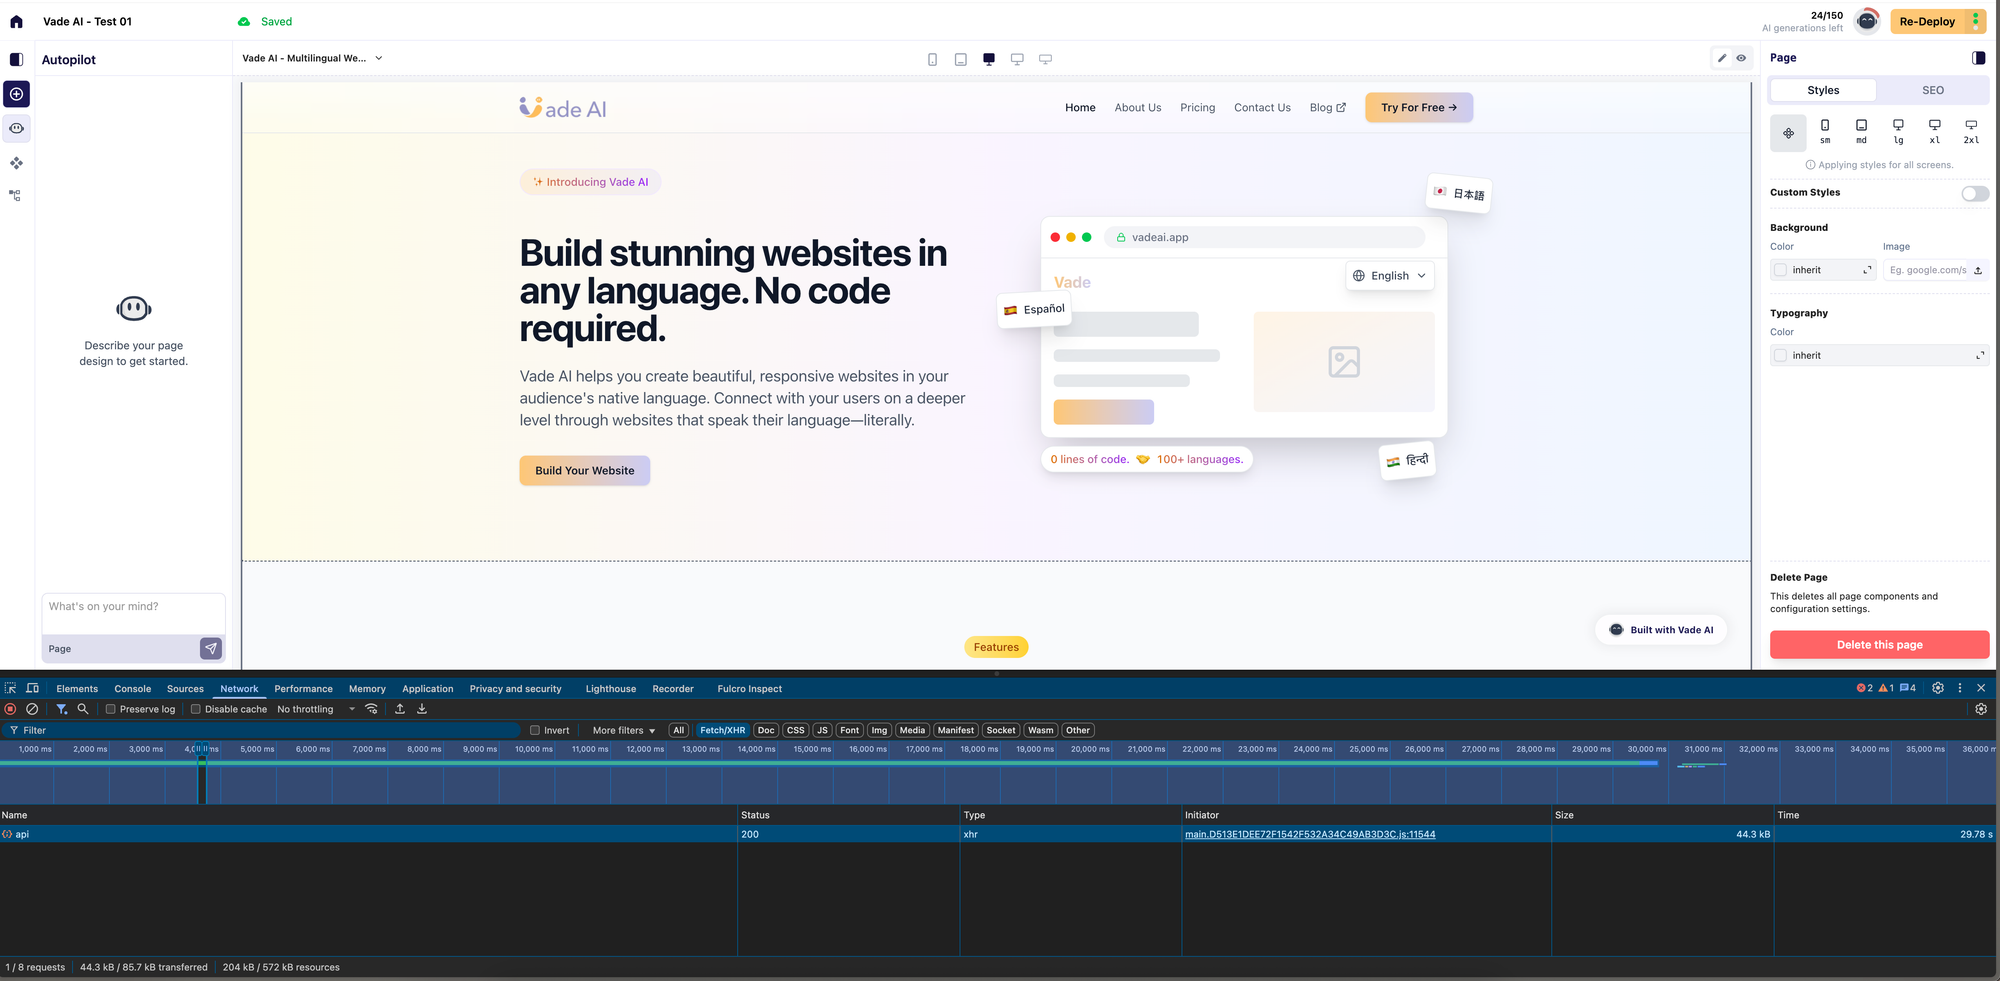
Task: Select the All request type filter
Action: click(679, 730)
